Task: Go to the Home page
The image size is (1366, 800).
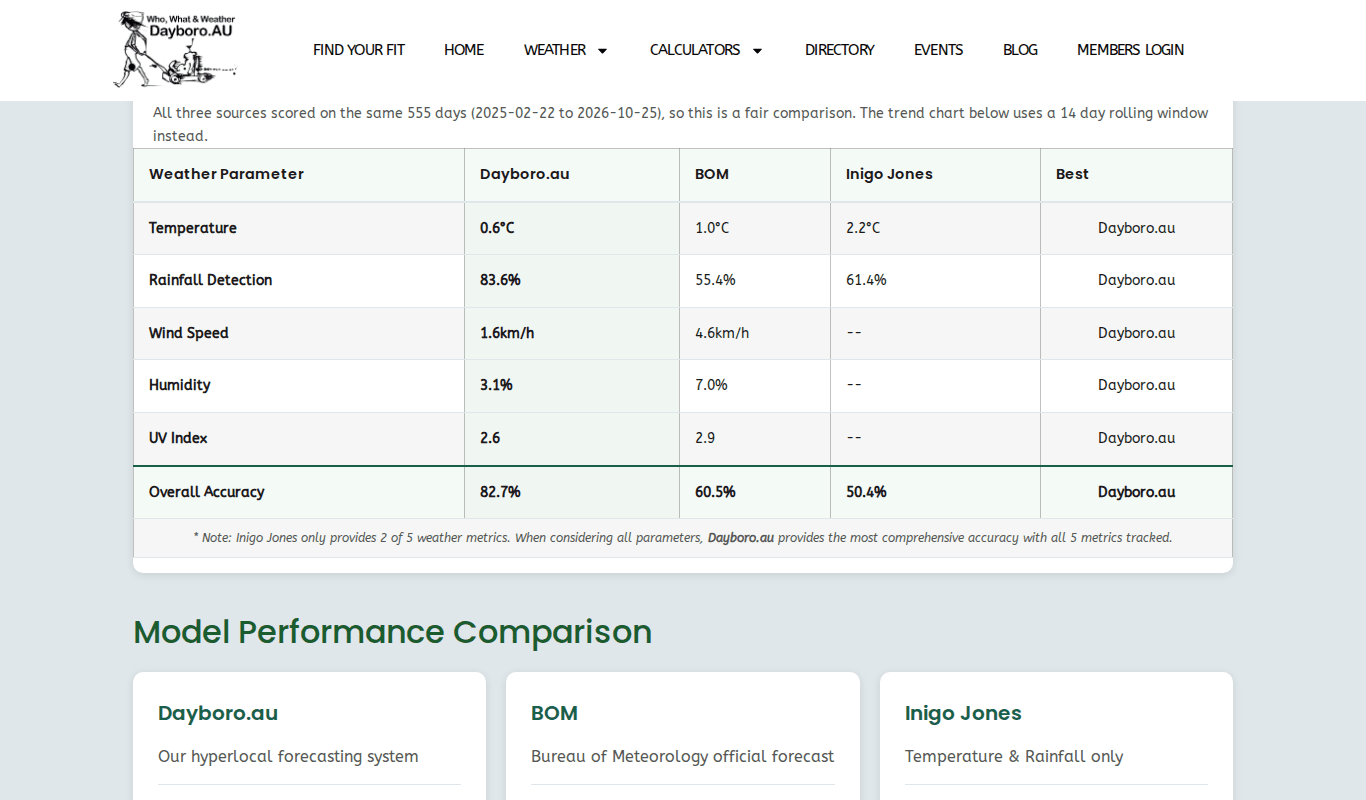Action: coord(464,50)
